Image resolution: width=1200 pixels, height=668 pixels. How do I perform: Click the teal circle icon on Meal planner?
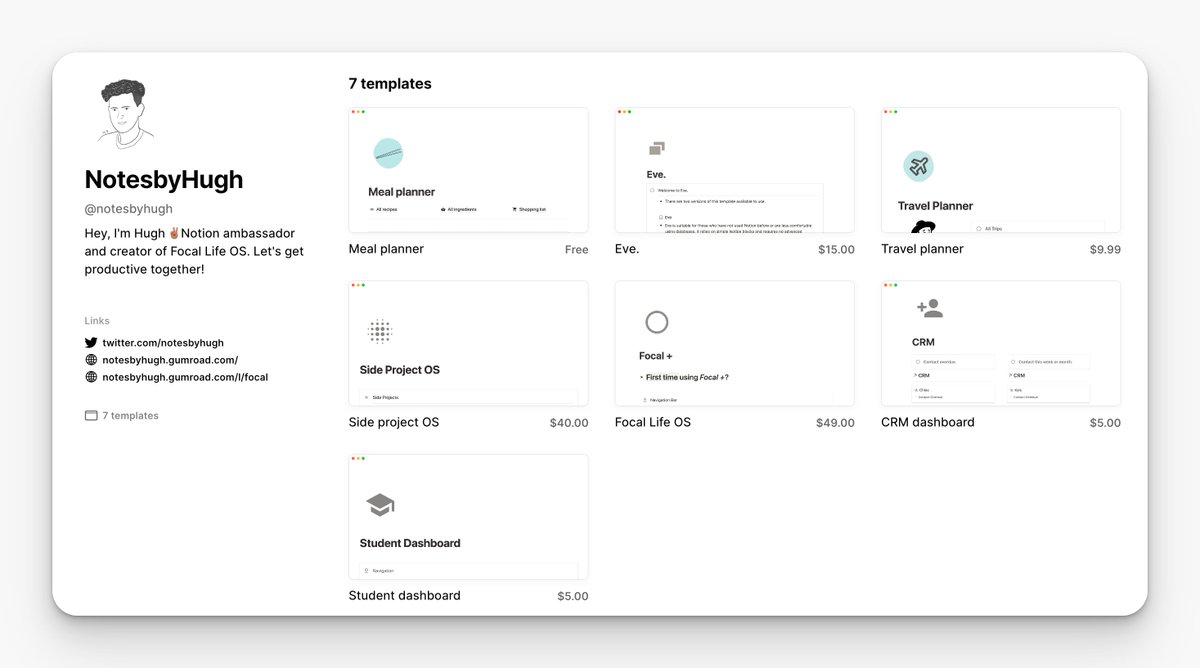388,153
